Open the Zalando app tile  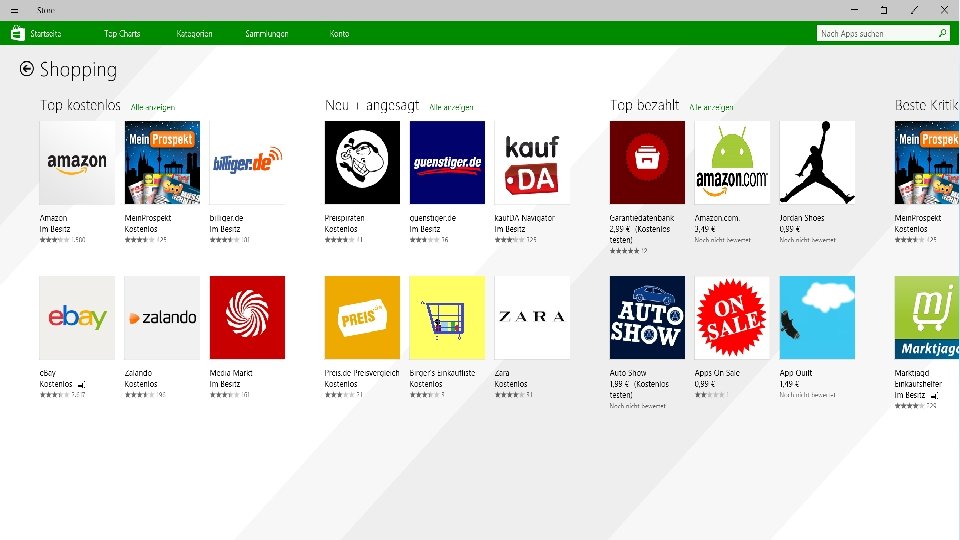tap(162, 317)
